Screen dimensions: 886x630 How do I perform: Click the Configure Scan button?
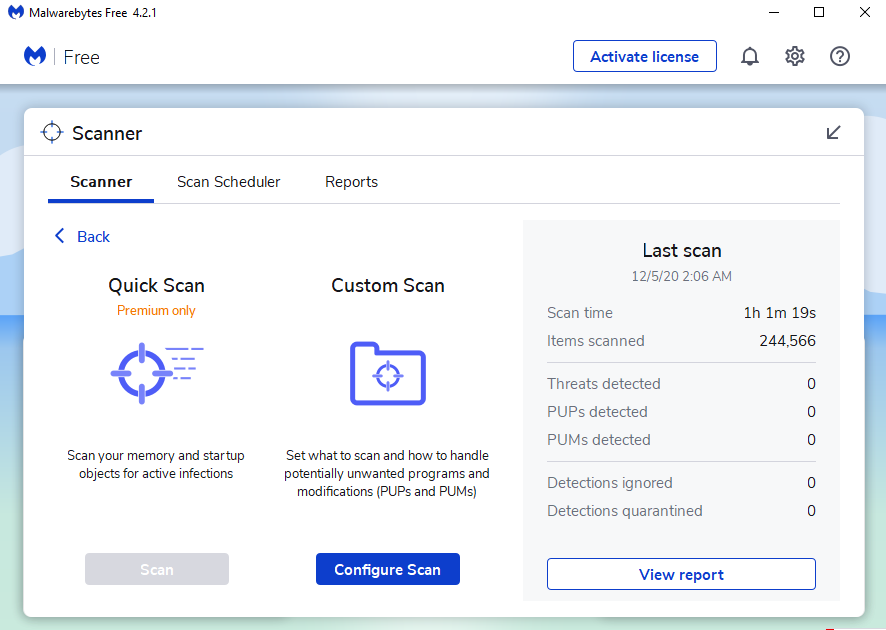pos(388,569)
